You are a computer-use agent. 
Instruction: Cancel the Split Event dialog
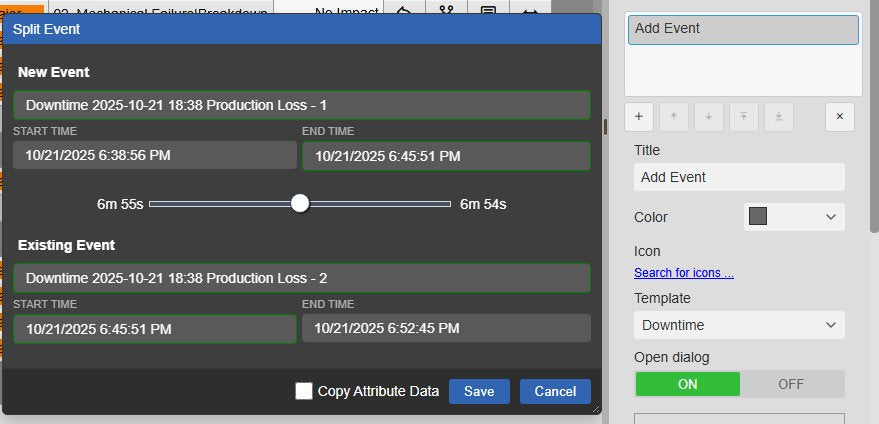[x=555, y=391]
